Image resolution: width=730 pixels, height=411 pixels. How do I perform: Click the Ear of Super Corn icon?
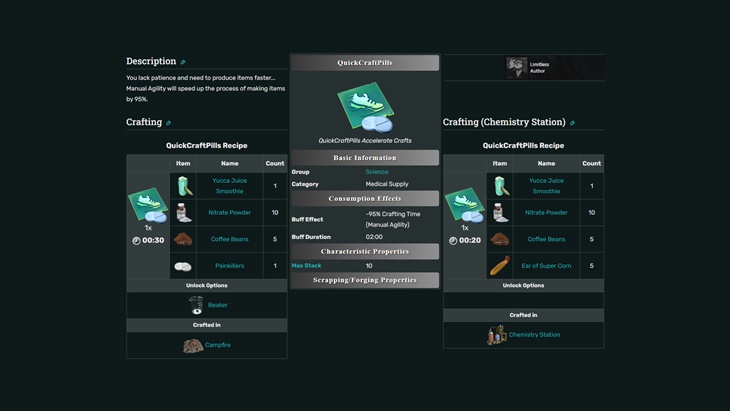(499, 266)
